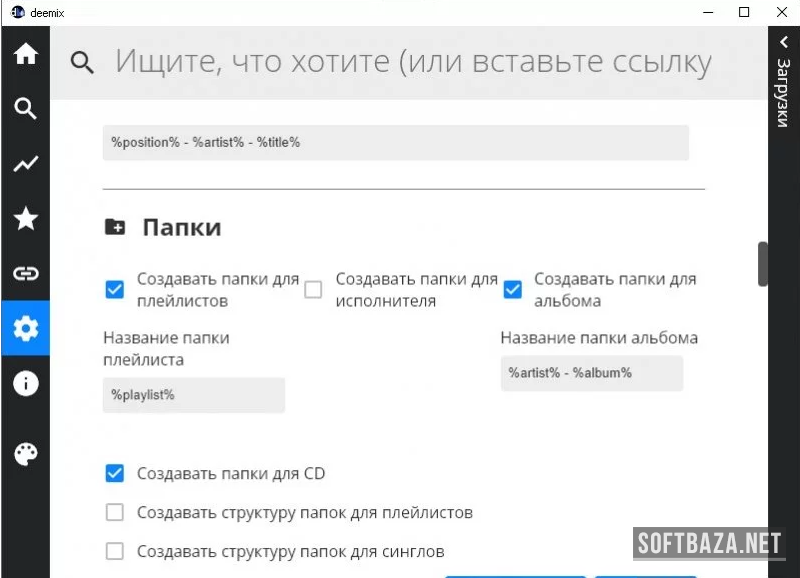Disable "Создавать папки для плейлистов" checkbox
This screenshot has width=800, height=578.
pos(115,290)
